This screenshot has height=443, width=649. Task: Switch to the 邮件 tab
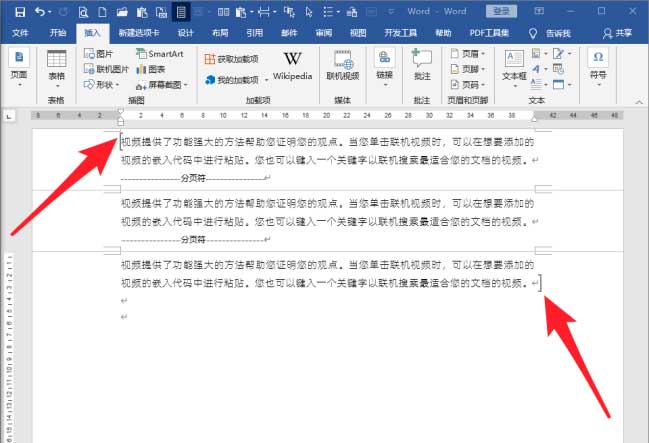pyautogui.click(x=289, y=33)
